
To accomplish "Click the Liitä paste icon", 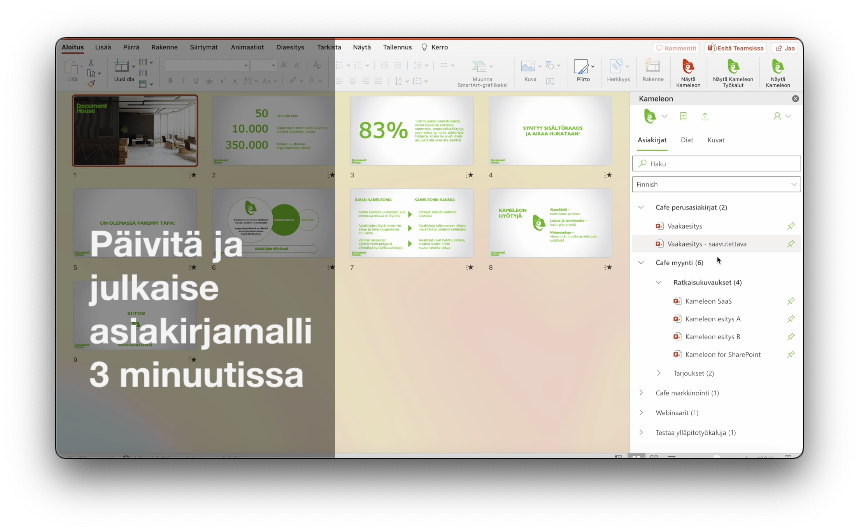I will (71, 67).
